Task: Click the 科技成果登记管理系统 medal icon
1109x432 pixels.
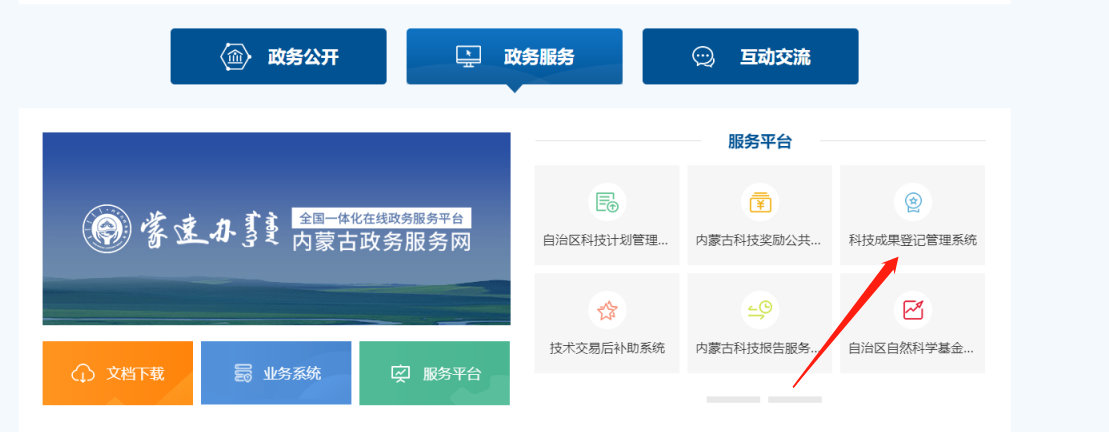Action: pos(912,202)
